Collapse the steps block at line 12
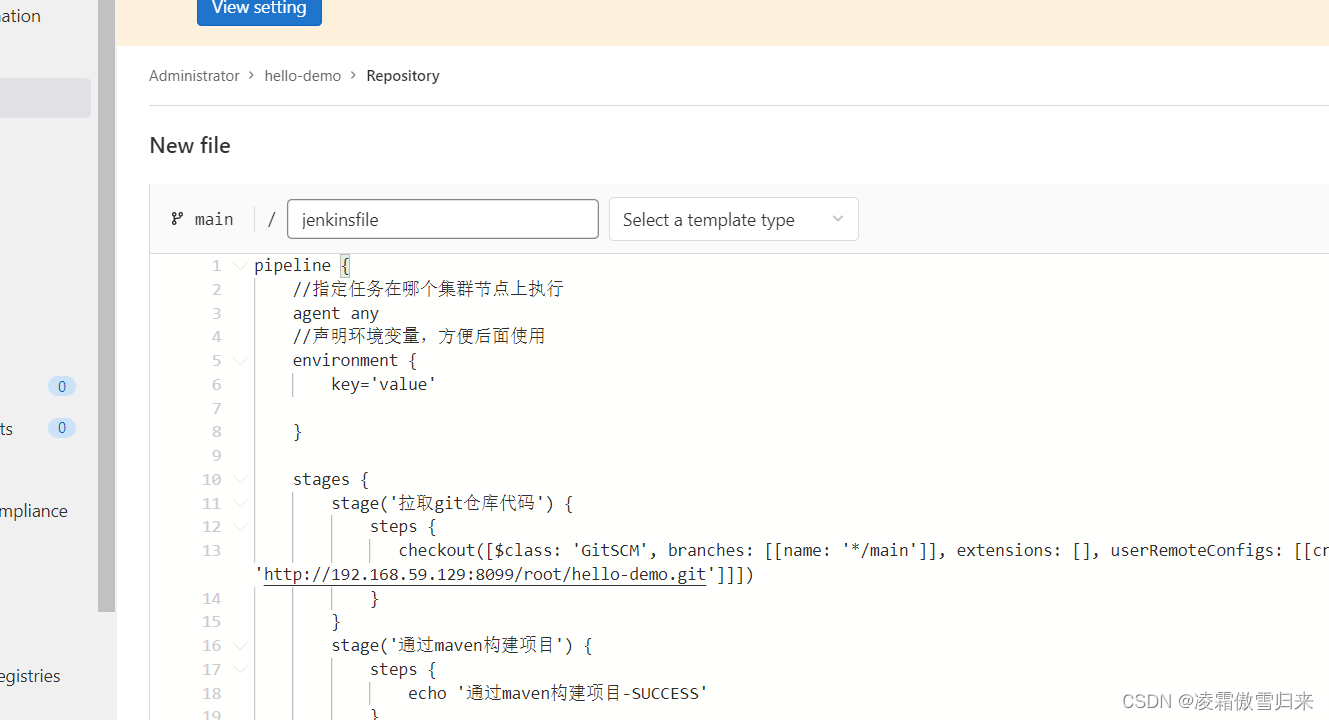Screen dimensions: 1329x720 (x=240, y=527)
